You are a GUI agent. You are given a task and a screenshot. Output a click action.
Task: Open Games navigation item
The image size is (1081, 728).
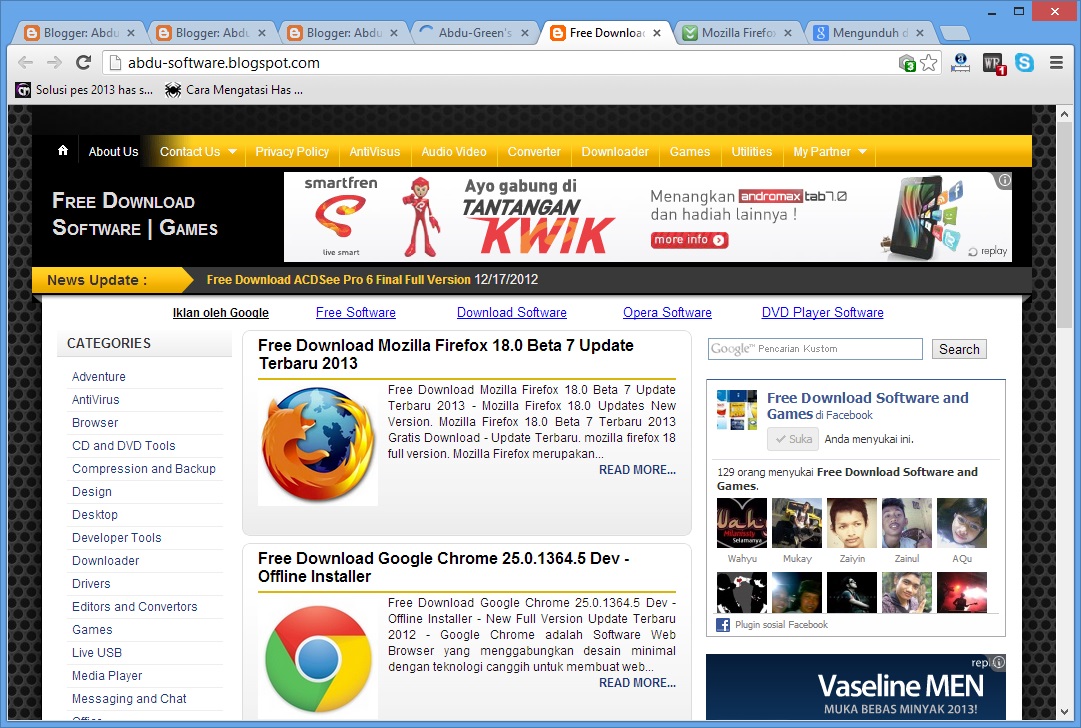[689, 152]
